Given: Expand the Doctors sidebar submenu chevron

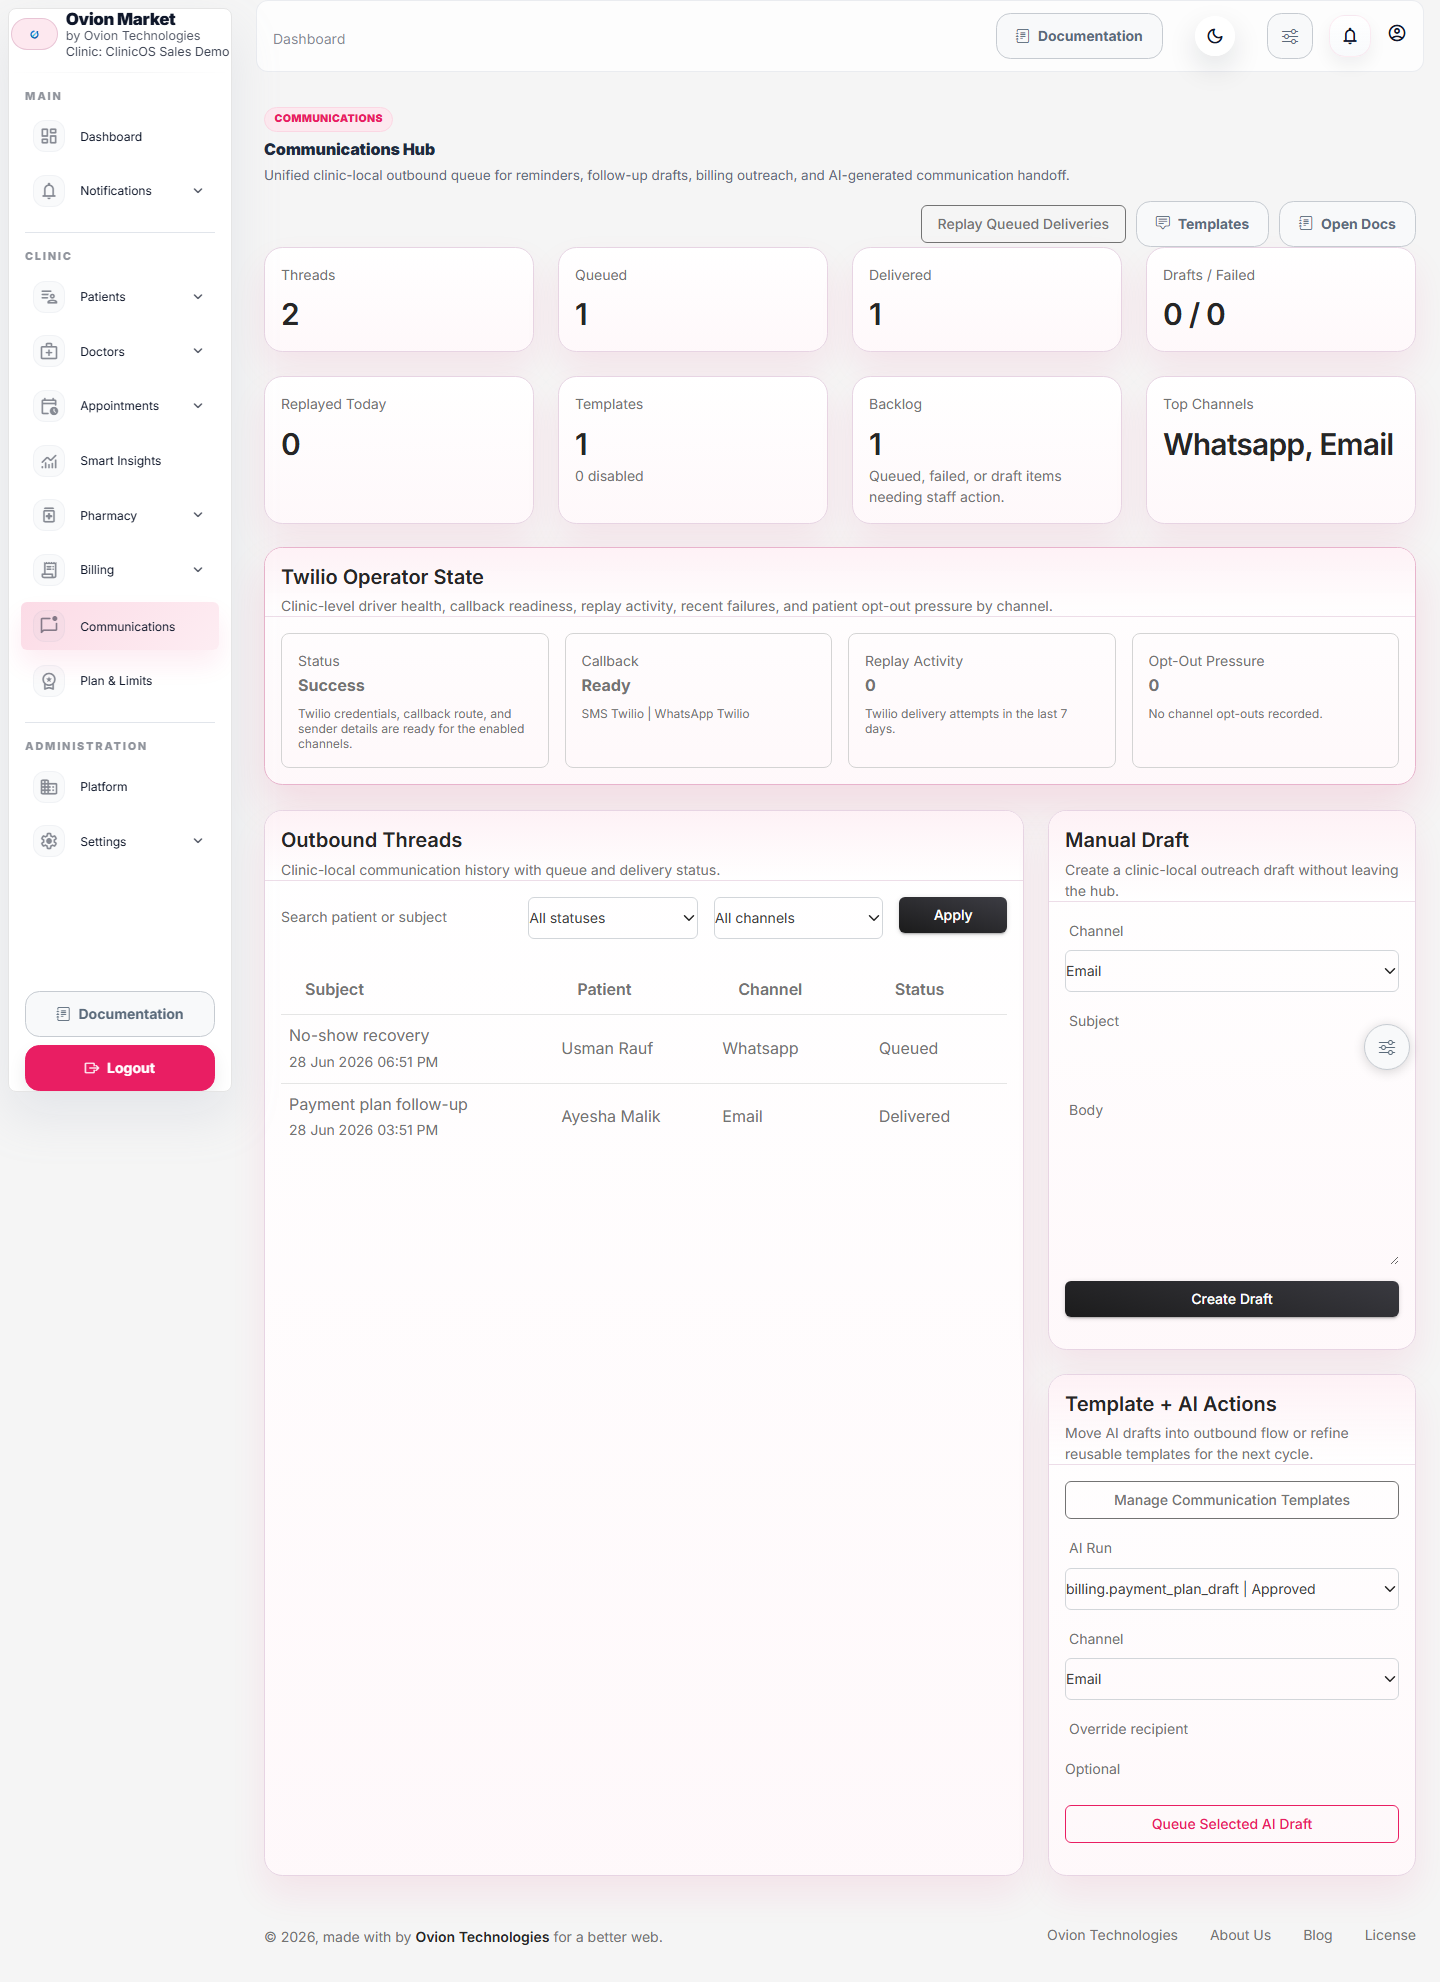Looking at the screenshot, I should [x=198, y=351].
